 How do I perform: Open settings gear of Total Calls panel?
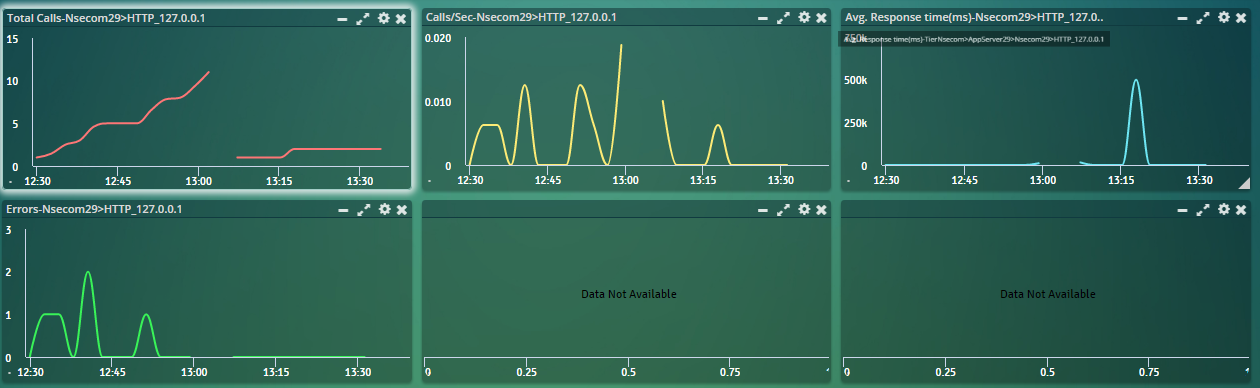tap(383, 18)
